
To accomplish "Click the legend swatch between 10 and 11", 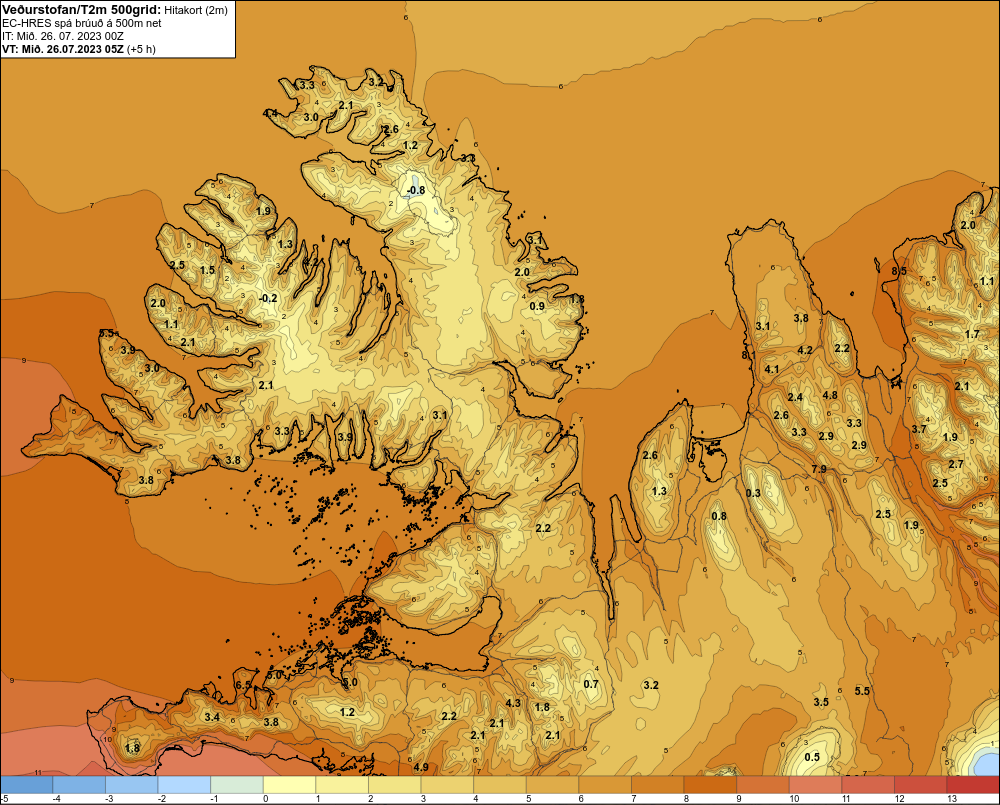I will pyautogui.click(x=816, y=785).
